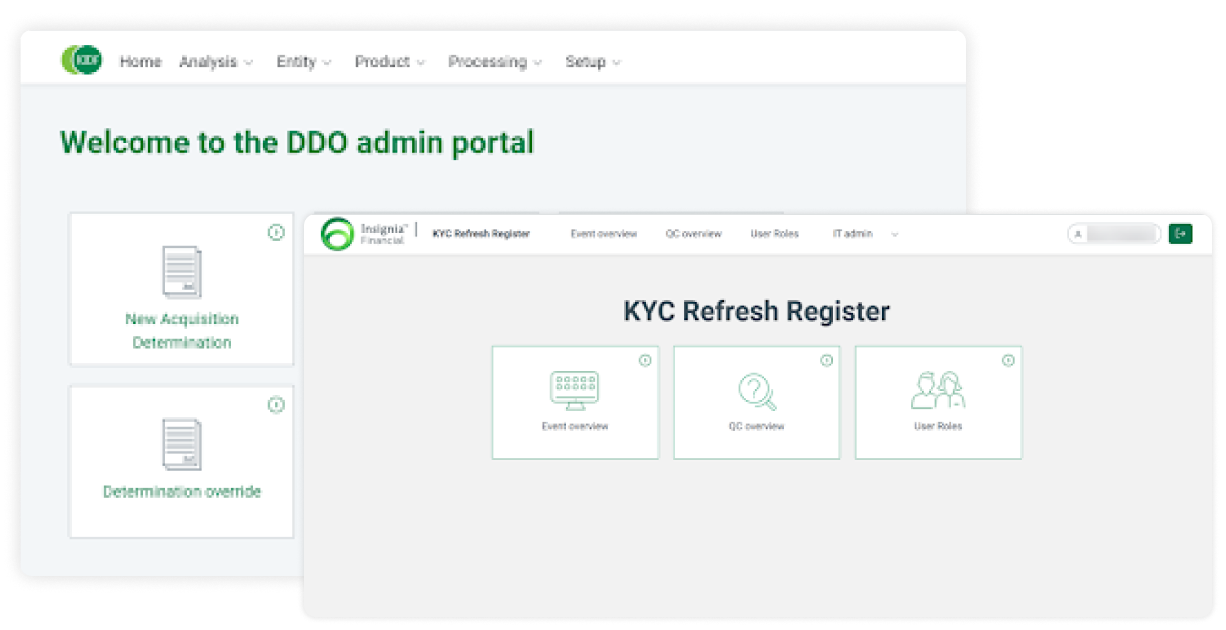Show info on QC overview card
This screenshot has height=630, width=1226.
827,360
